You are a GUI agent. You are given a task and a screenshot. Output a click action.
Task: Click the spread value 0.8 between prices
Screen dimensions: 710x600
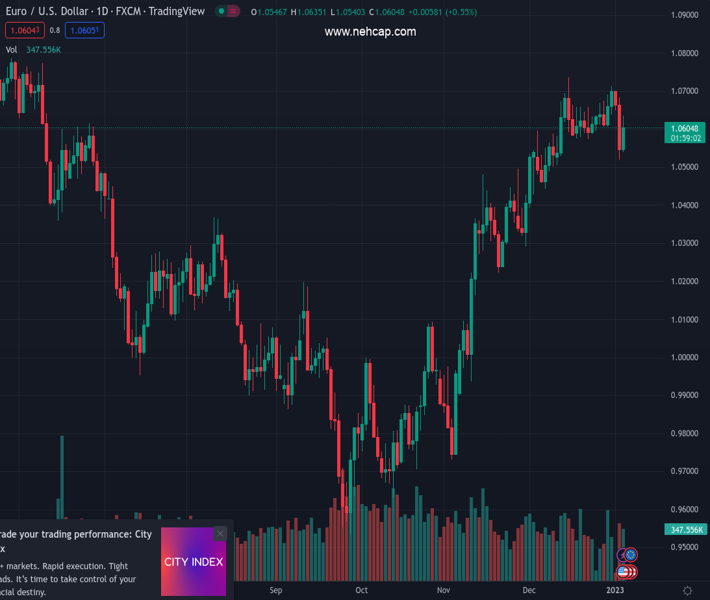(55, 31)
